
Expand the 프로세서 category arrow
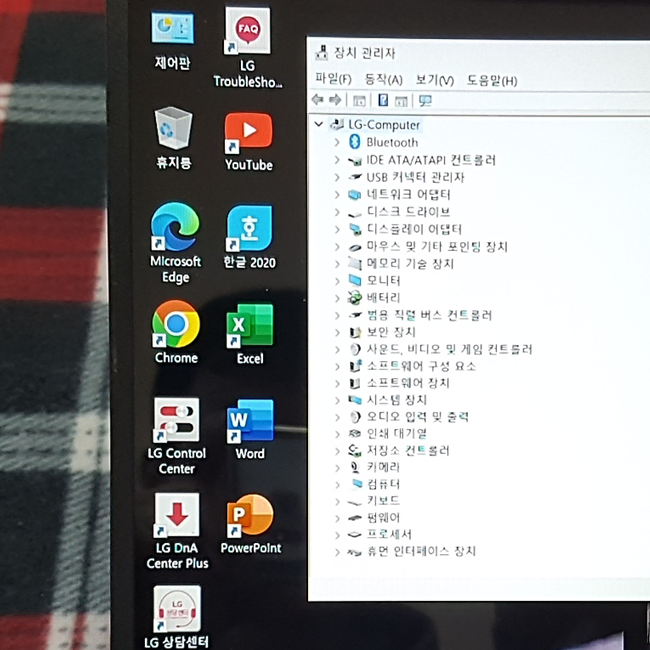(x=337, y=535)
